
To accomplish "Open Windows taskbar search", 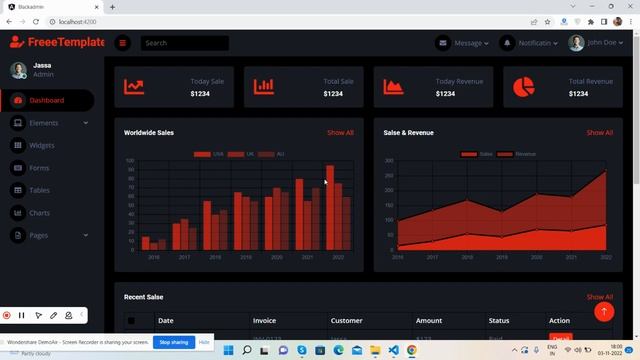I will [x=247, y=350].
